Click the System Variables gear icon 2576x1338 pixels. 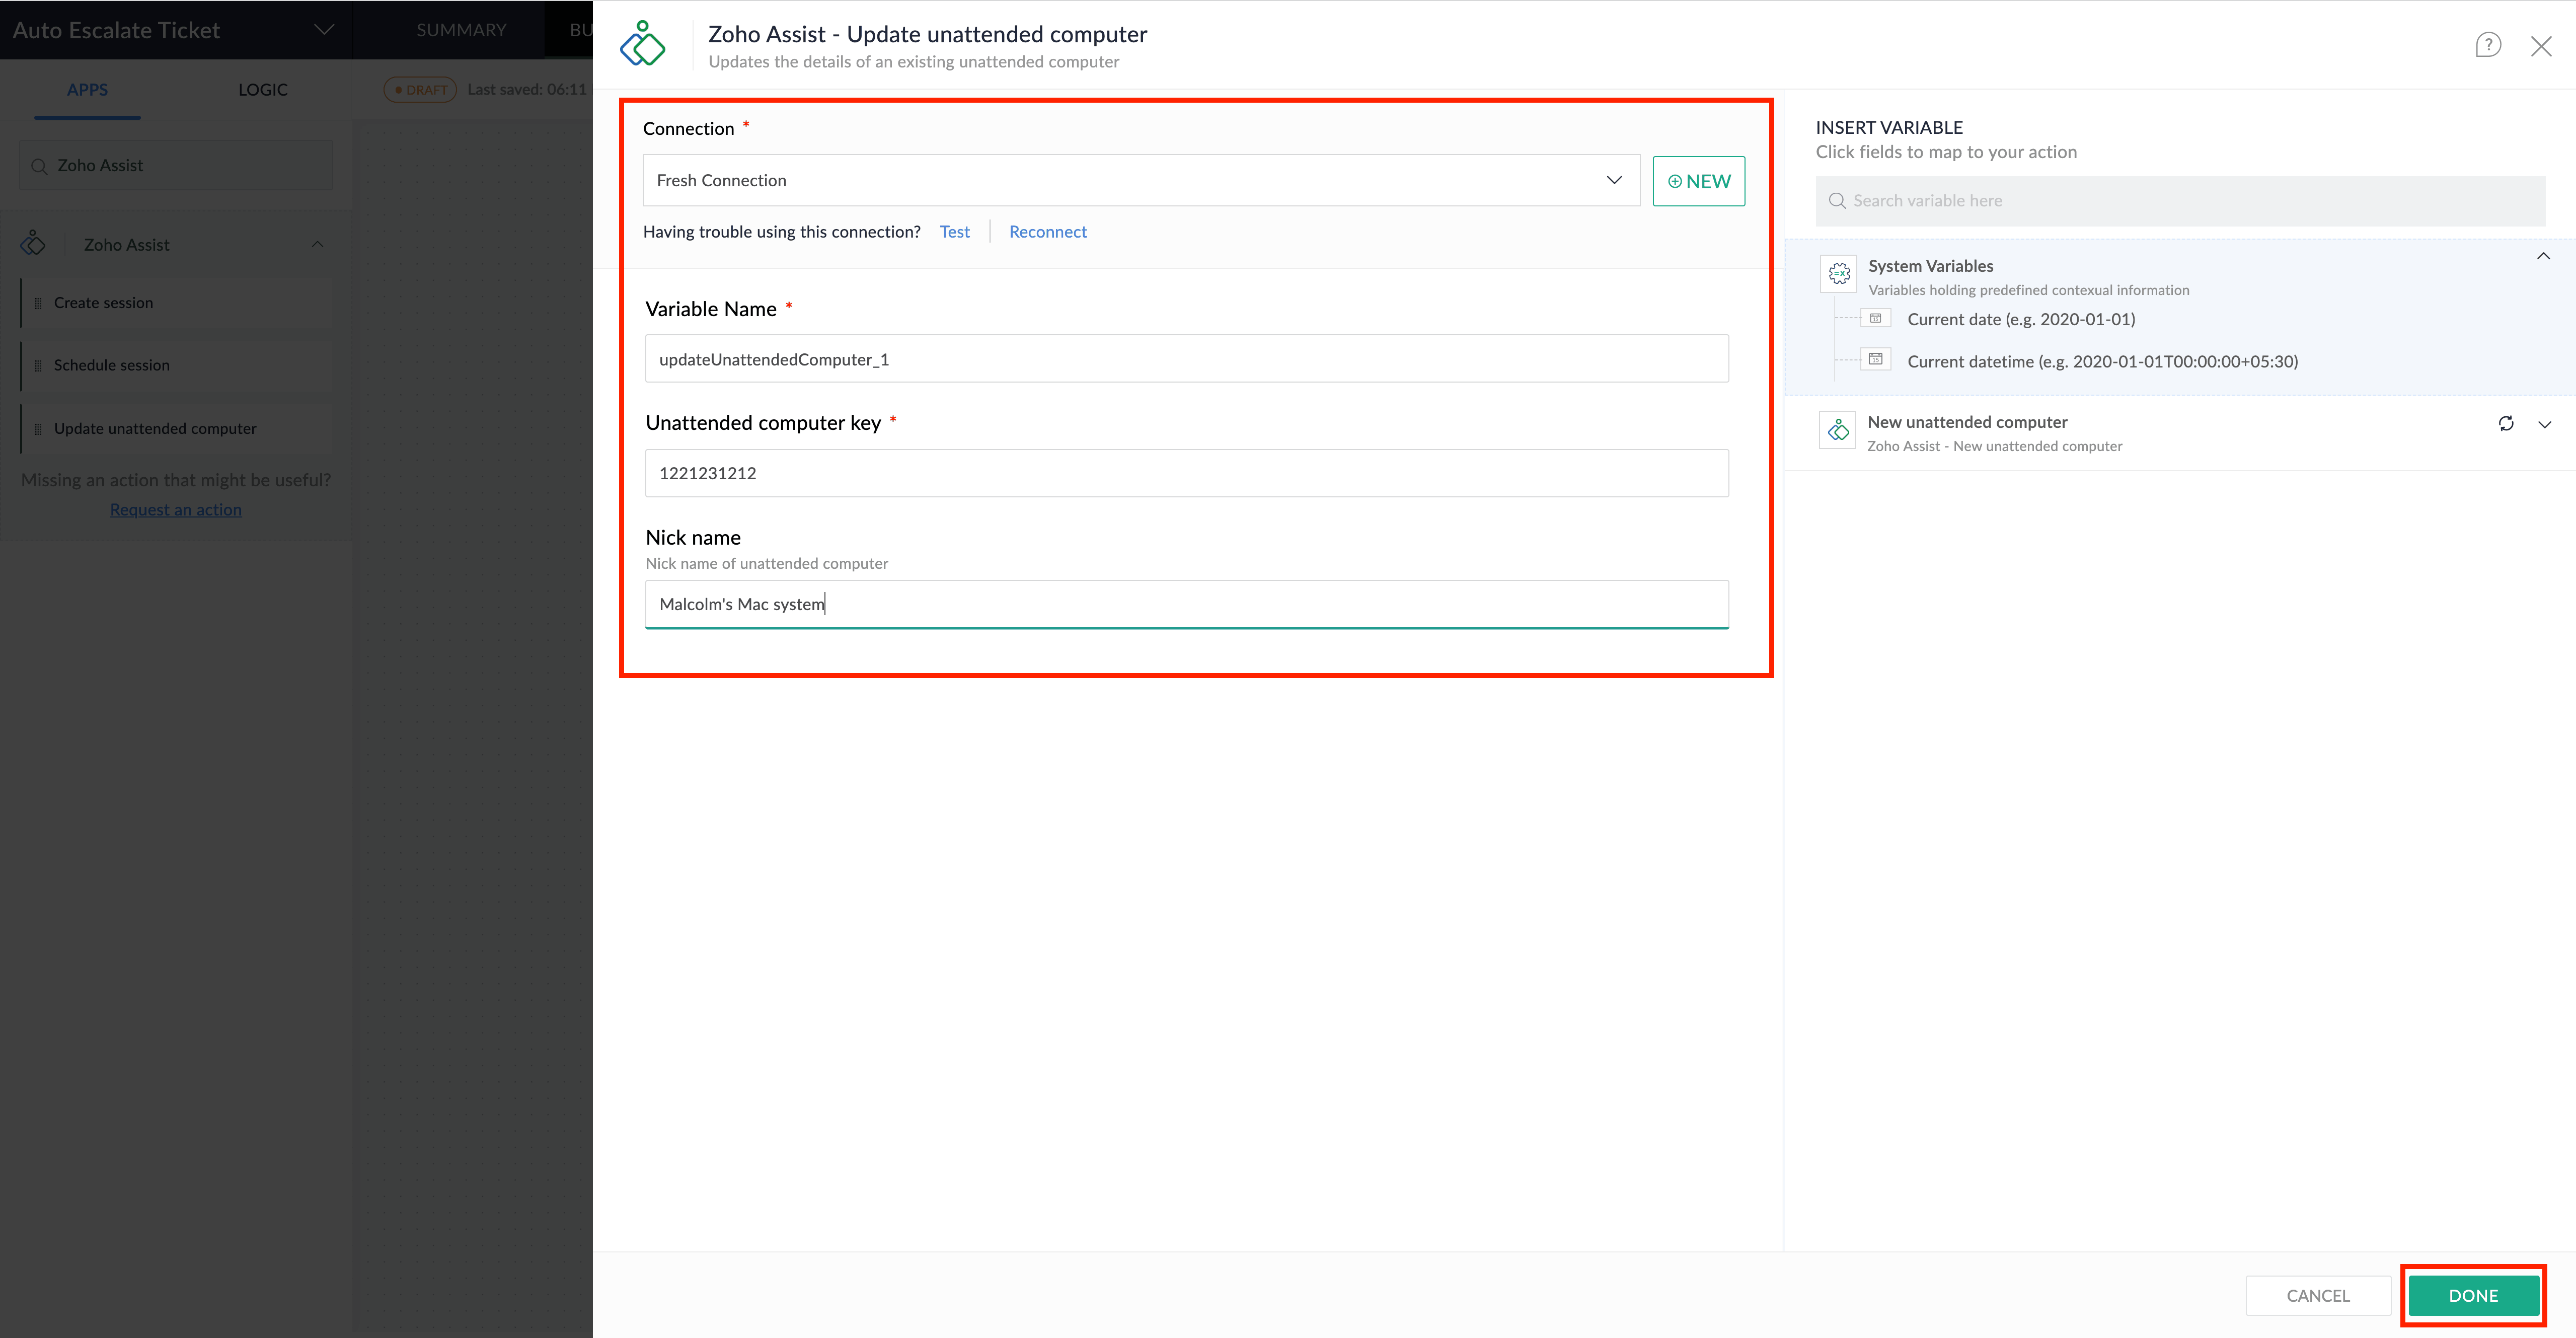click(x=1838, y=273)
